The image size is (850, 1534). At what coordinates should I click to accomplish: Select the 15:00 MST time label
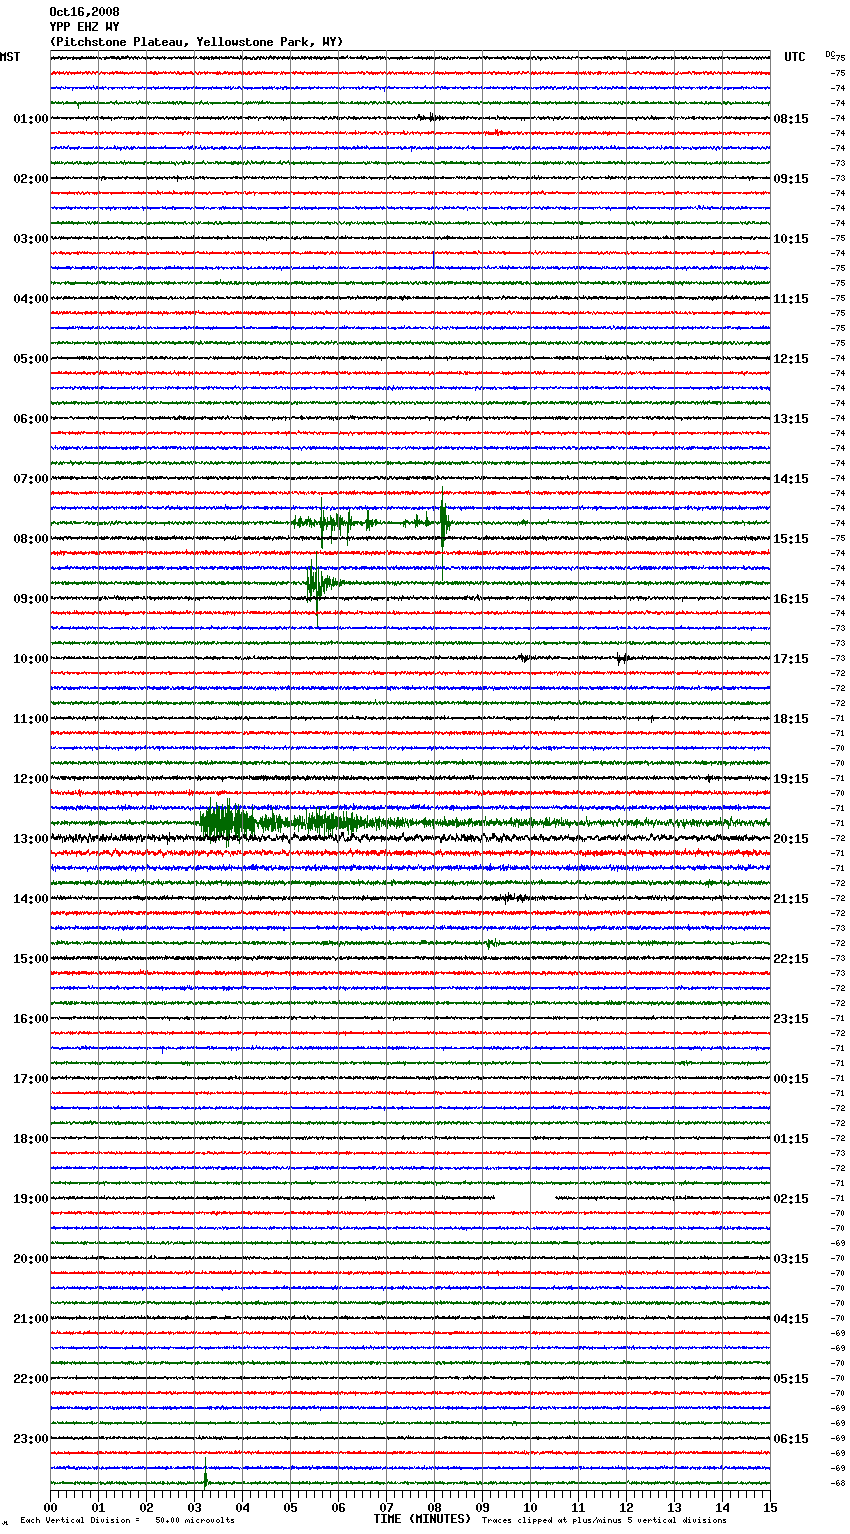[x=30, y=959]
